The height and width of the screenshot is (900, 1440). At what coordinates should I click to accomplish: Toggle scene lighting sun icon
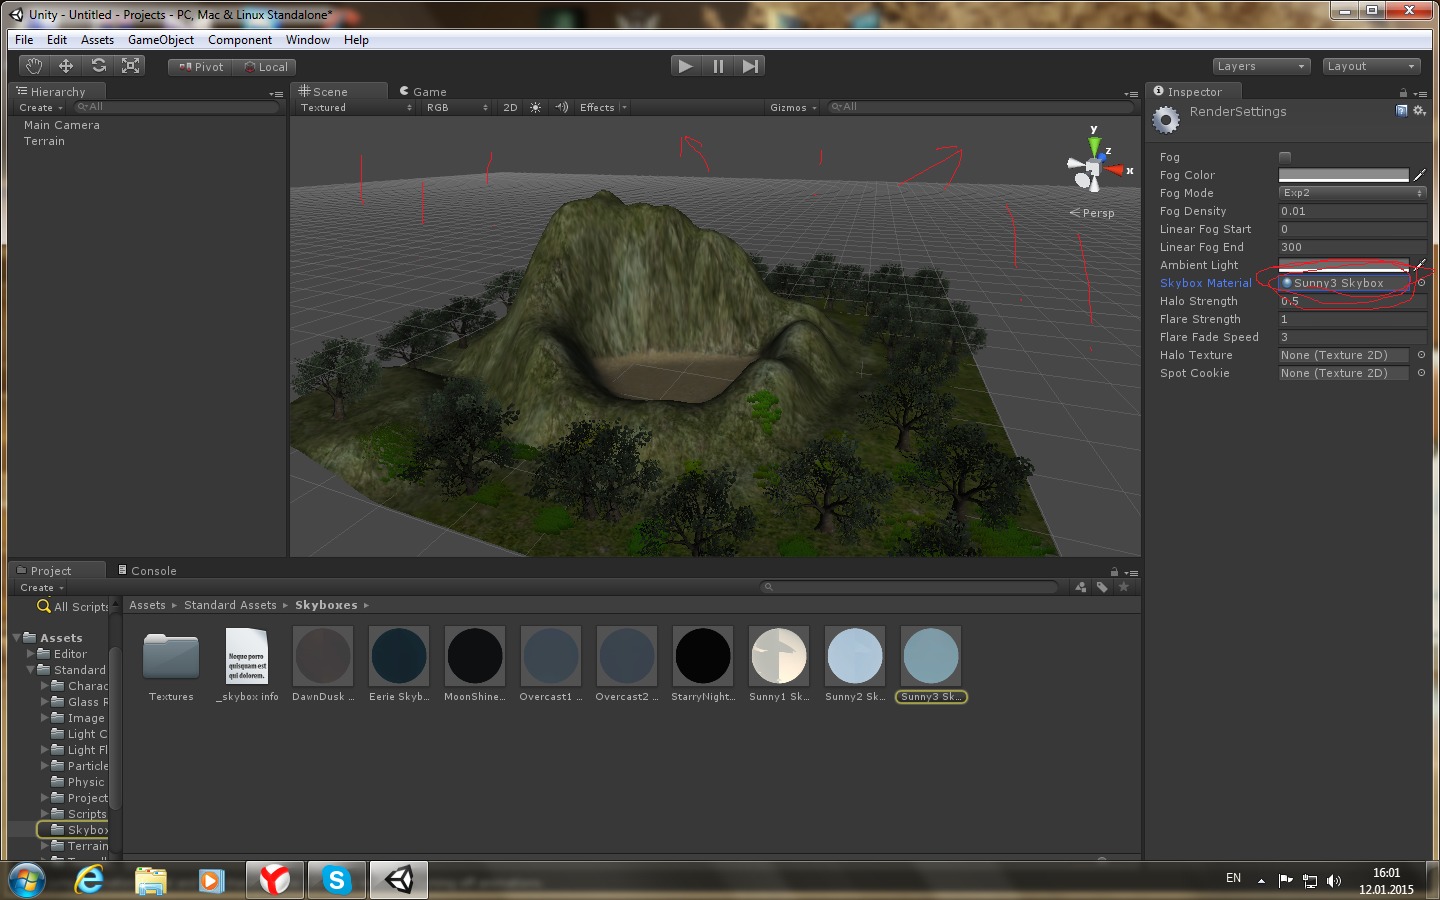[535, 108]
